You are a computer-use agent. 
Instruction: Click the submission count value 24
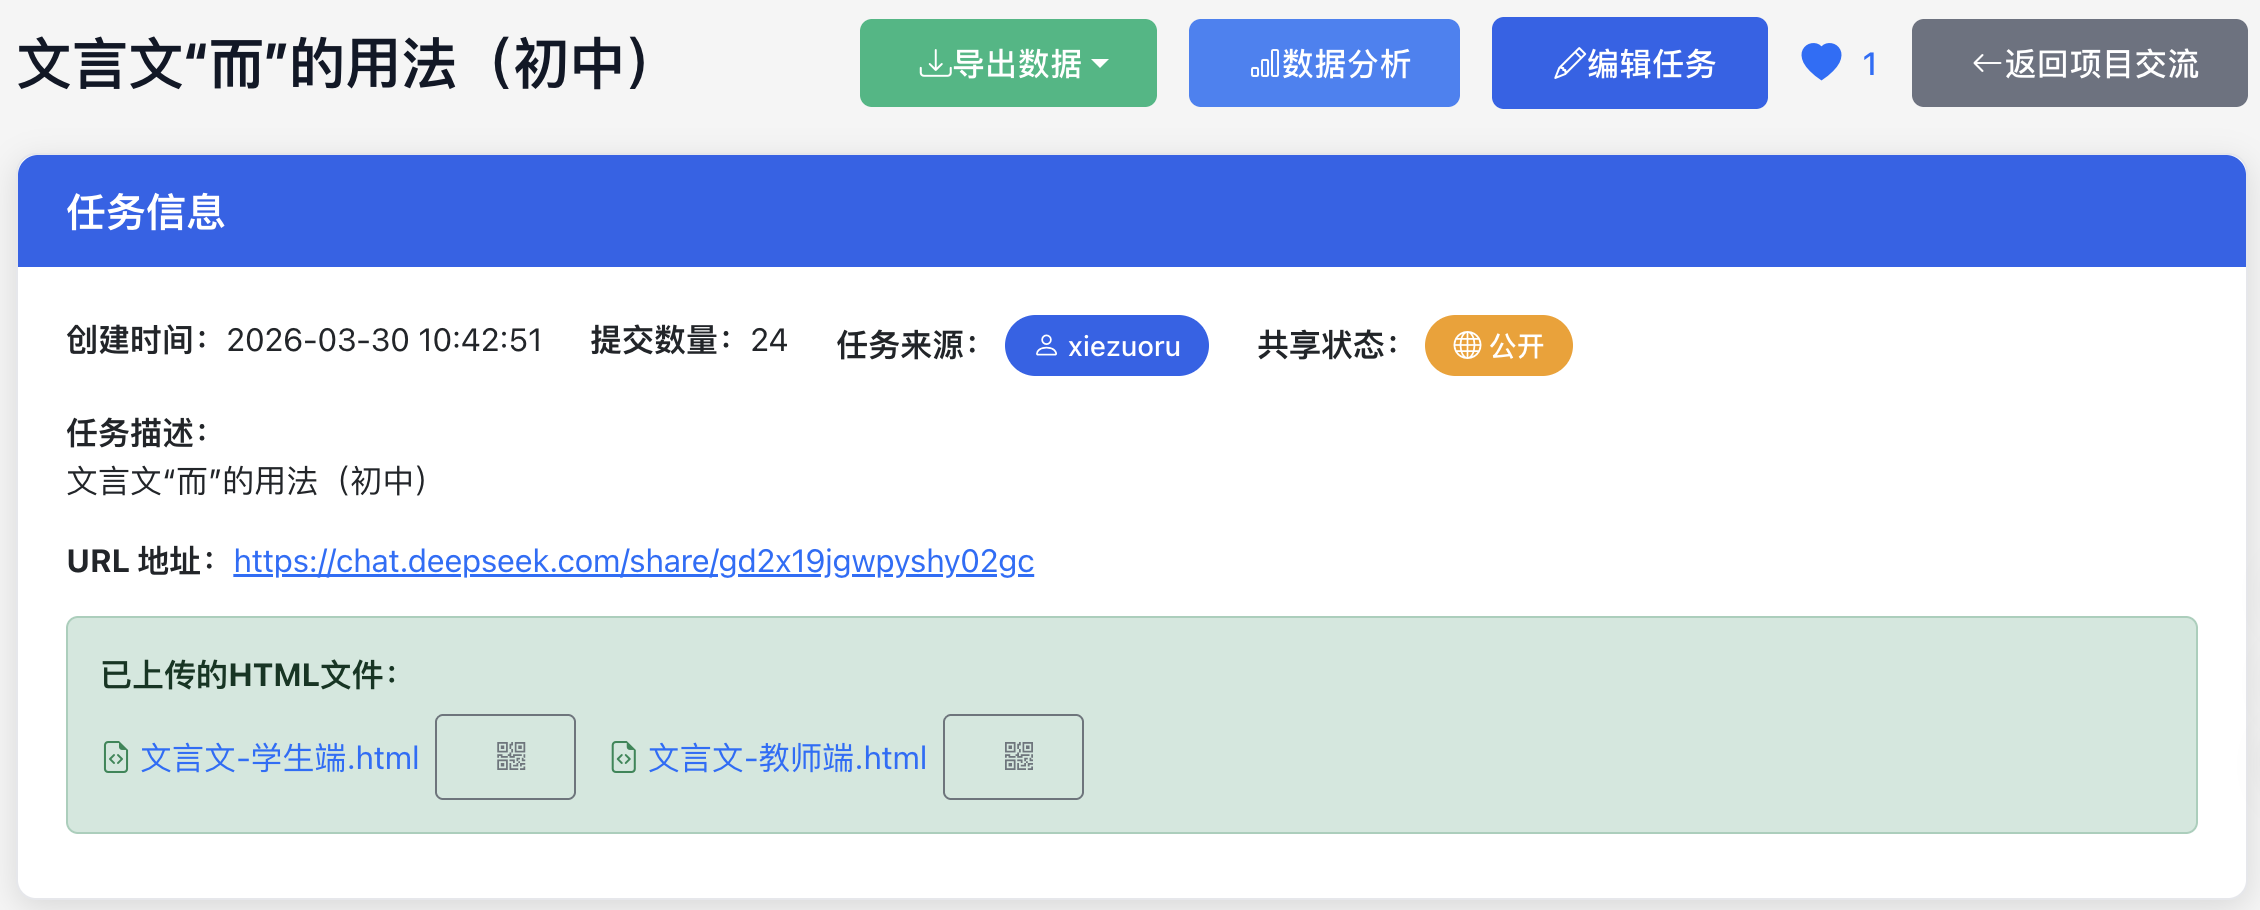coord(769,340)
